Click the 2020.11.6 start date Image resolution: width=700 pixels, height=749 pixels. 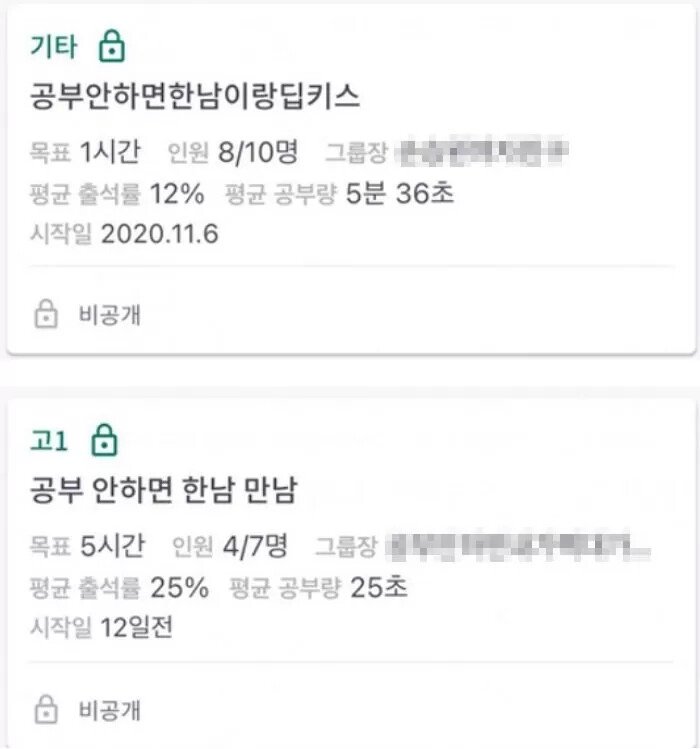[160, 234]
